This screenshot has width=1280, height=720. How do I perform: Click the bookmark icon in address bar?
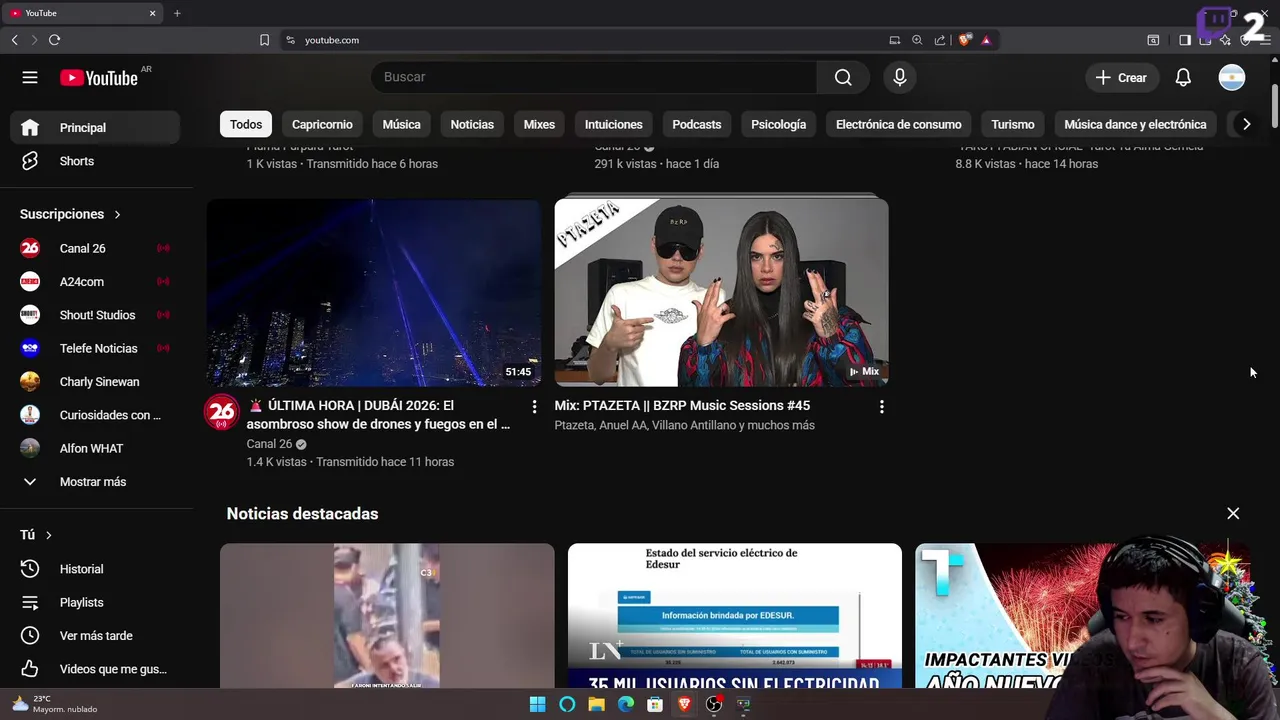(x=264, y=40)
